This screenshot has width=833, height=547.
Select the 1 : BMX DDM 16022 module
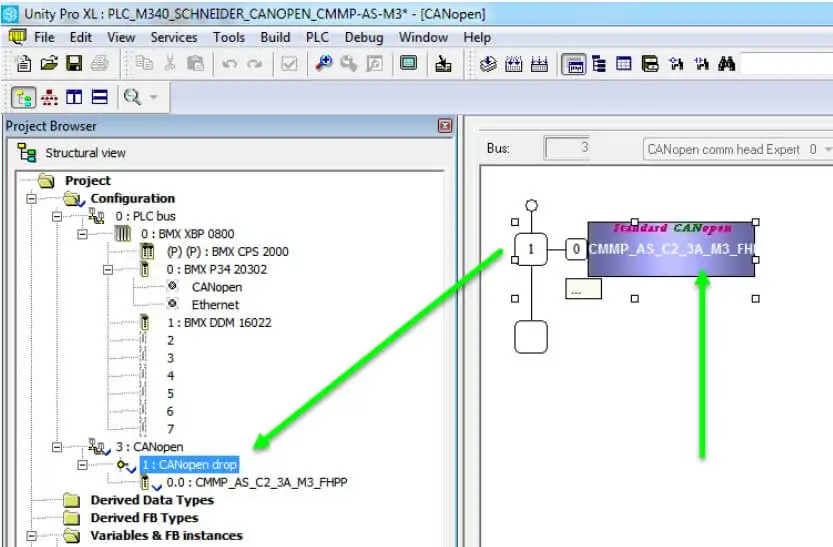(x=219, y=323)
